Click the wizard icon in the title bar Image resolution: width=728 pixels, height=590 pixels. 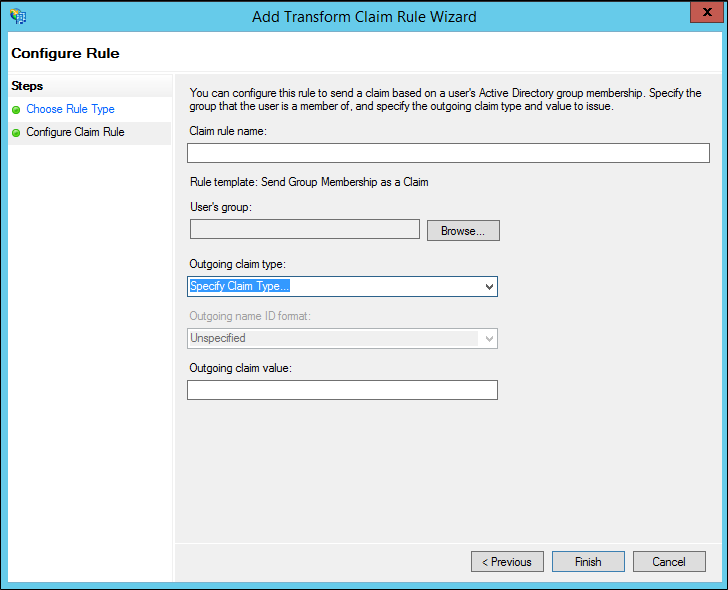point(17,16)
